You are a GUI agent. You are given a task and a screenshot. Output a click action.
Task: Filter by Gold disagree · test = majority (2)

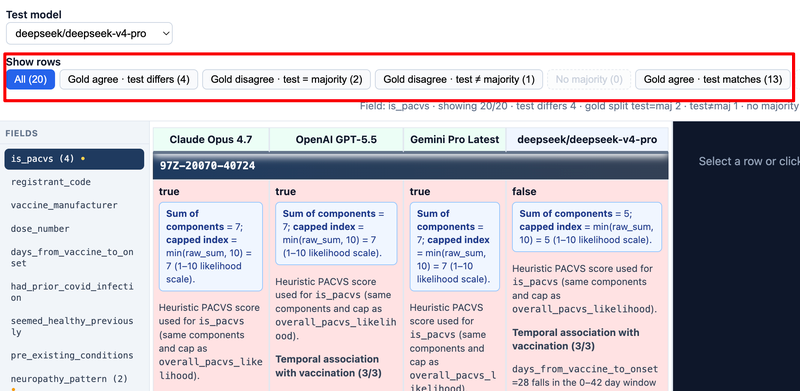coord(286,80)
